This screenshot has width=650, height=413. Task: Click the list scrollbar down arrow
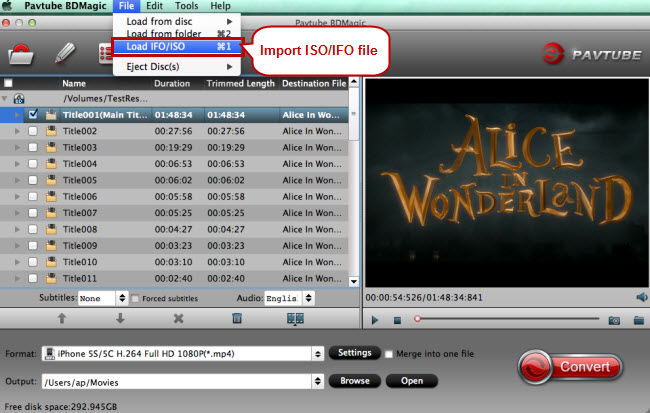tap(354, 282)
